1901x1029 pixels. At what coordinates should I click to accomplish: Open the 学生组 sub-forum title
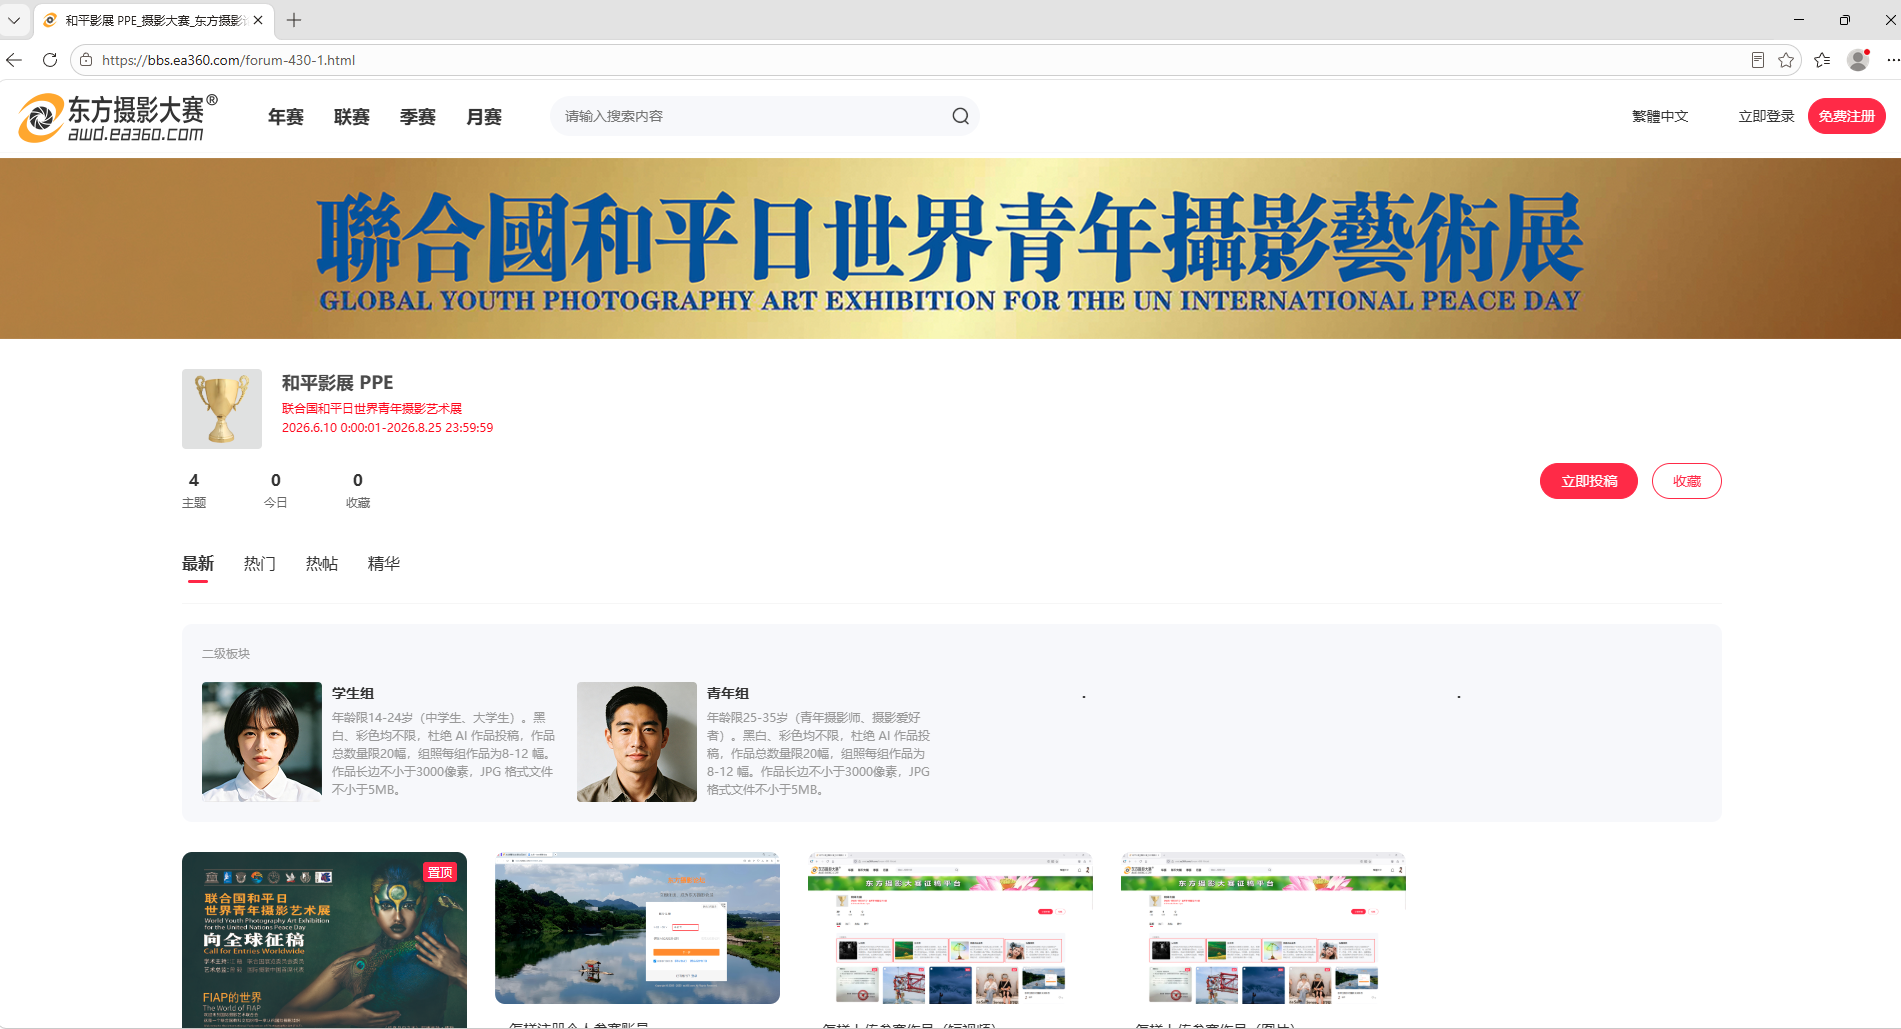point(353,693)
